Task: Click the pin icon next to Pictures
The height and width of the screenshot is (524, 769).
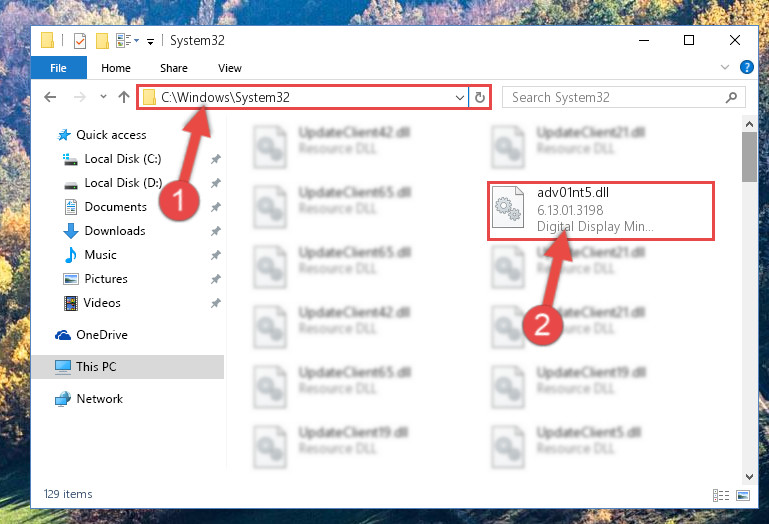Action: click(x=215, y=279)
